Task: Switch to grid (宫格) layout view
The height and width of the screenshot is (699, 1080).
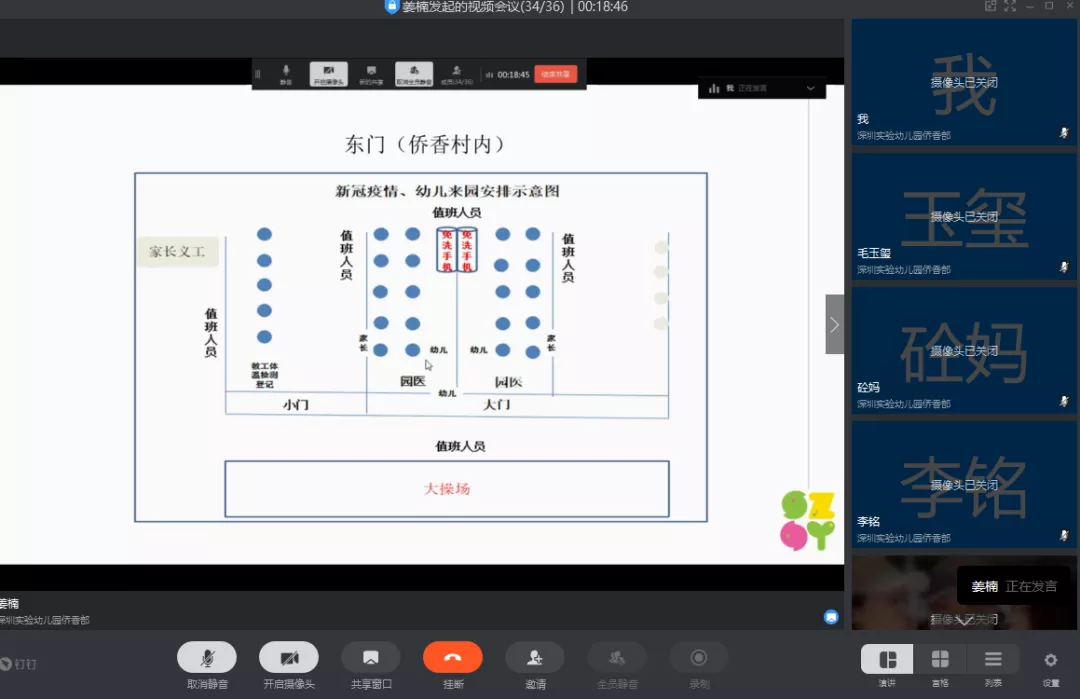Action: point(940,660)
